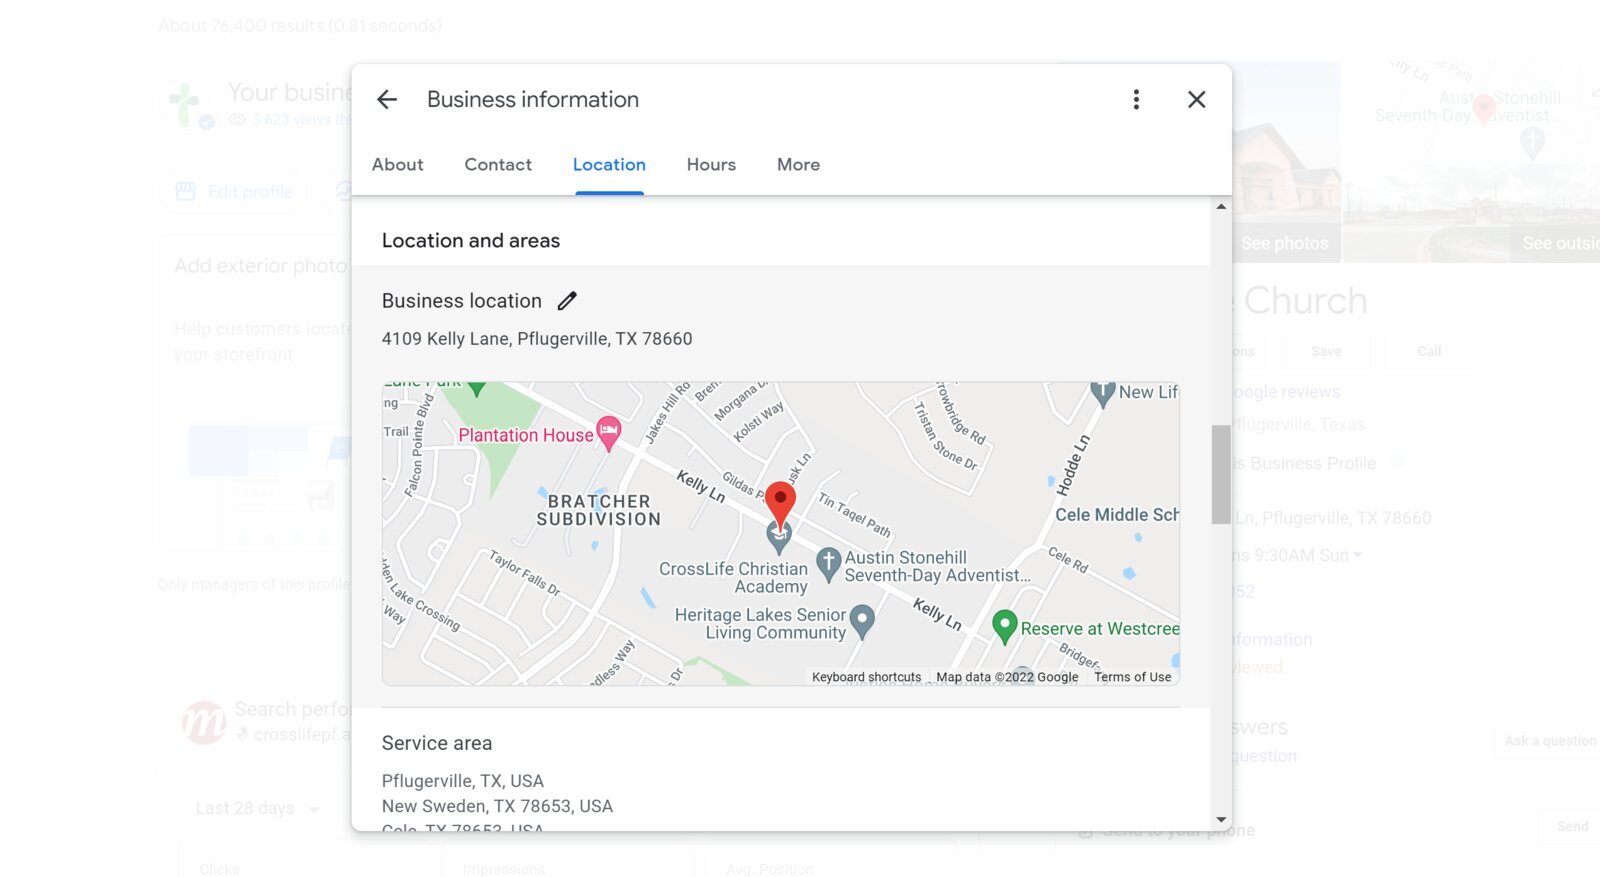This screenshot has width=1600, height=877.
Task: Click the Call button in background panel
Action: coord(1429,351)
